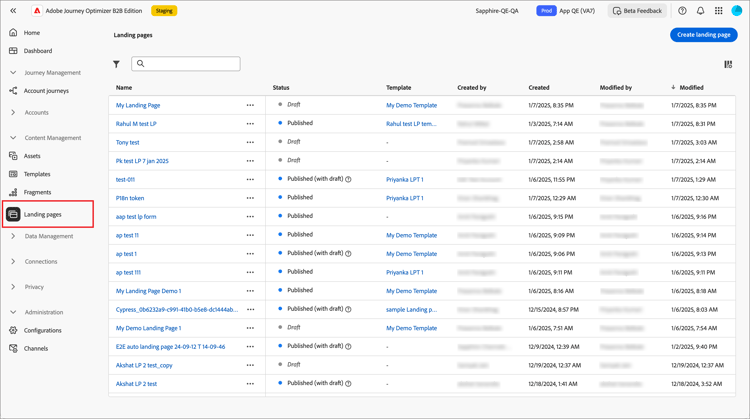The height and width of the screenshot is (419, 750).
Task: Open the Tony test landing page
Action: tap(127, 143)
